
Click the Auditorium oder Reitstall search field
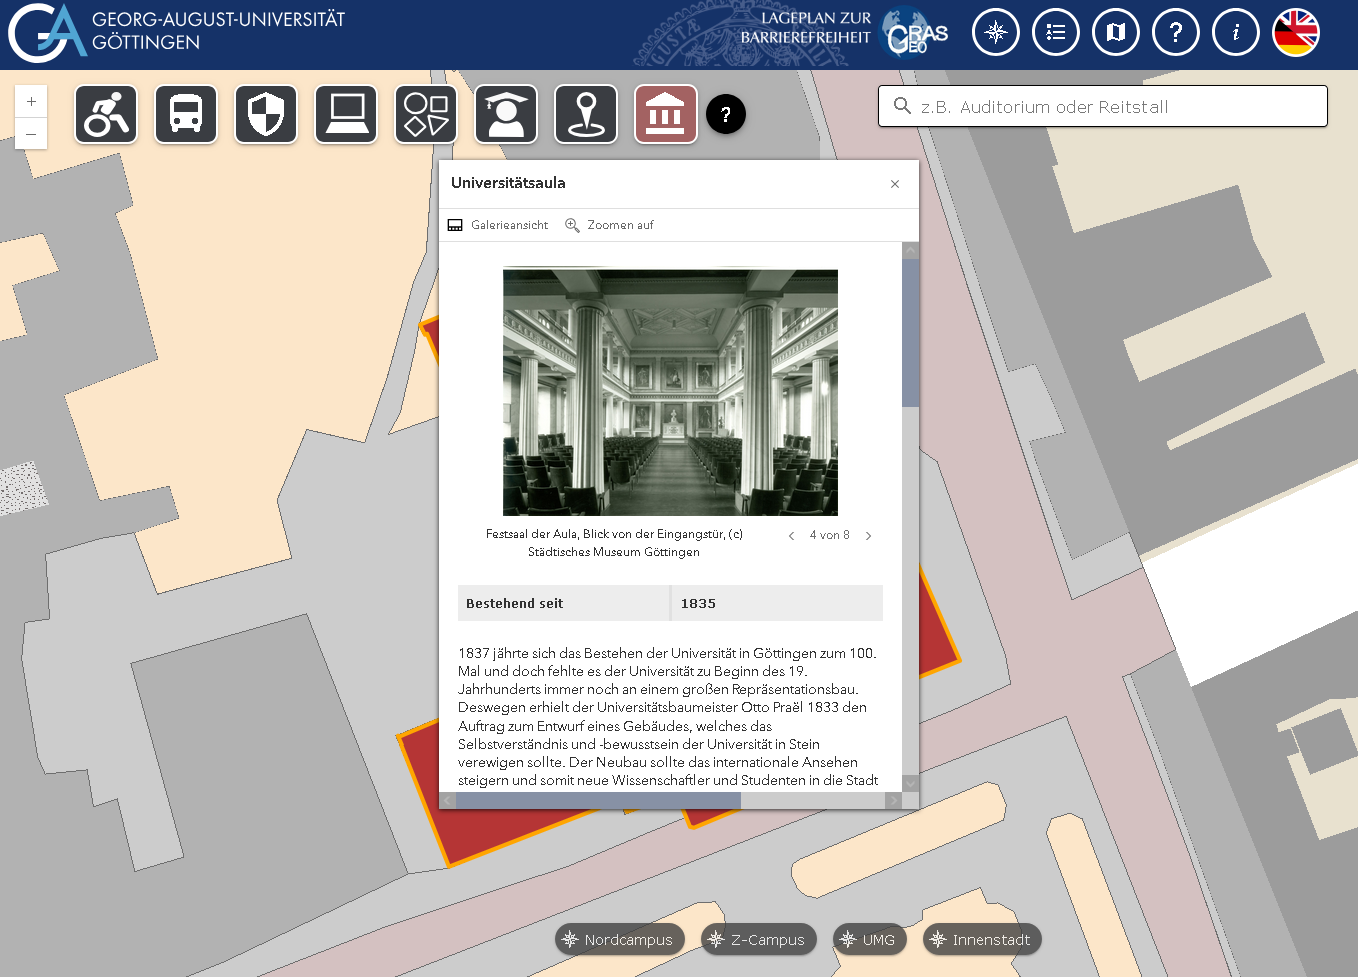pyautogui.click(x=1100, y=106)
